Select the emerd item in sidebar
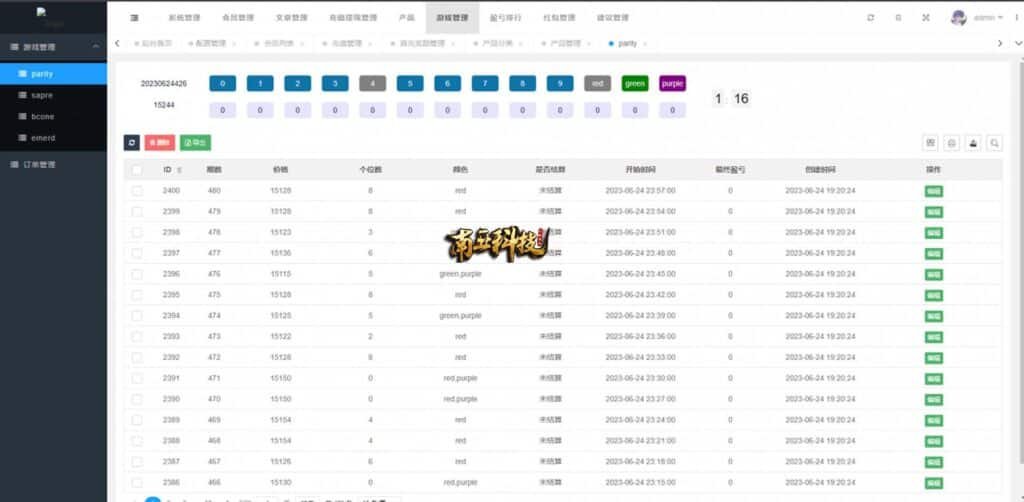The width and height of the screenshot is (1024, 502). [x=43, y=138]
